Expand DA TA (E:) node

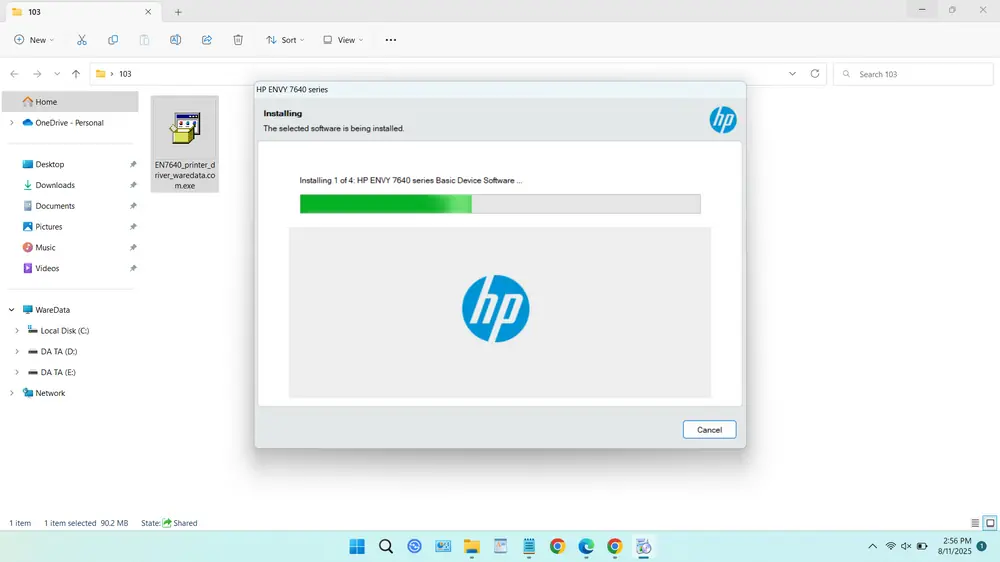click(17, 373)
